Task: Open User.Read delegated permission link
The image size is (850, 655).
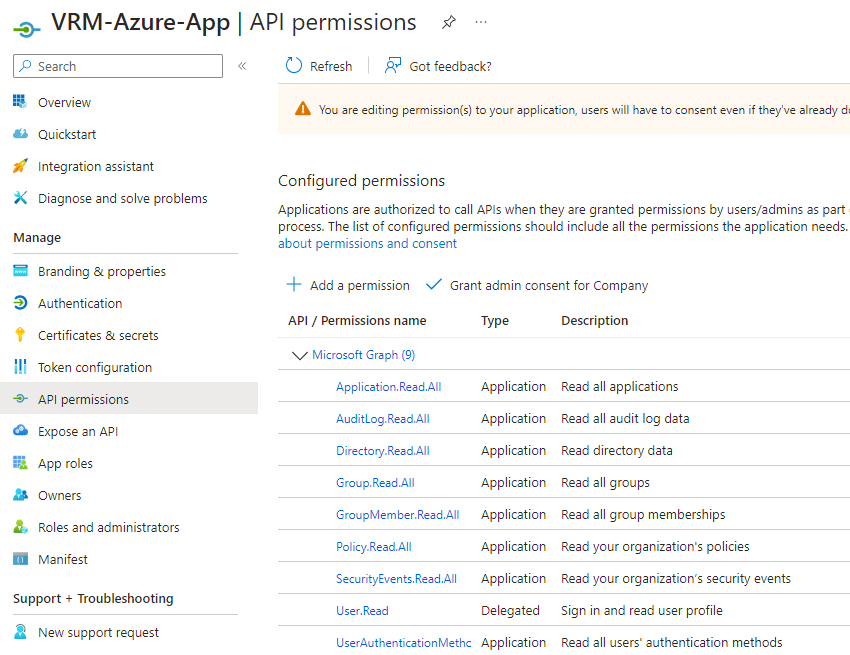Action: coord(362,611)
